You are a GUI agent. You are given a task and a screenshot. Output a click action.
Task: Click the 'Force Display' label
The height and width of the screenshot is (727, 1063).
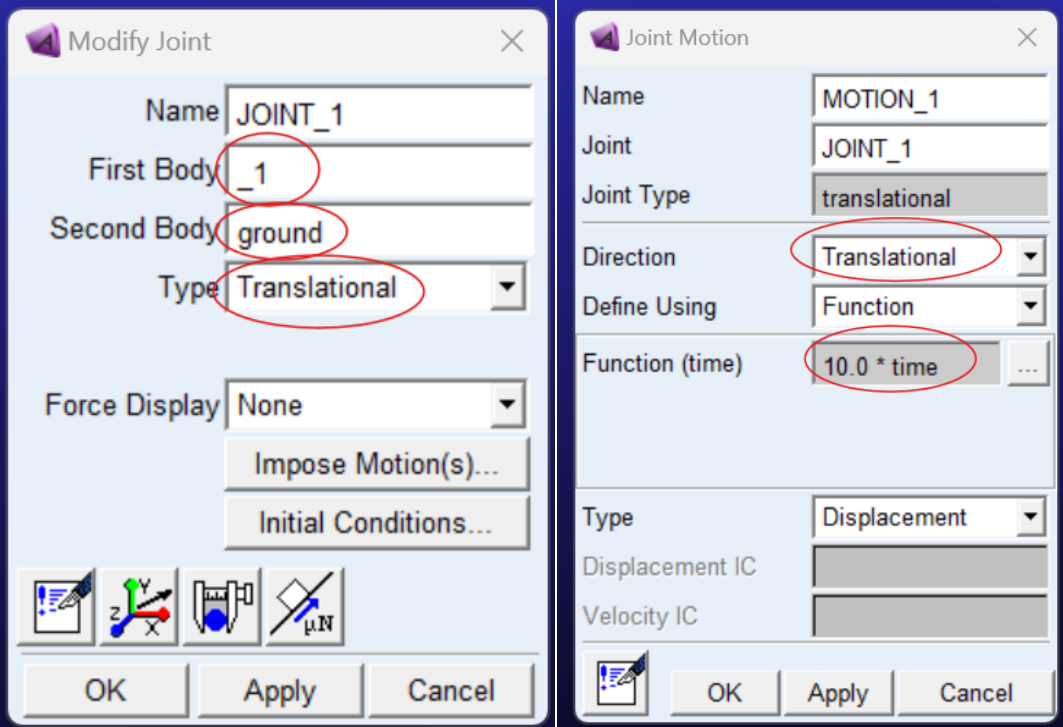click(132, 406)
